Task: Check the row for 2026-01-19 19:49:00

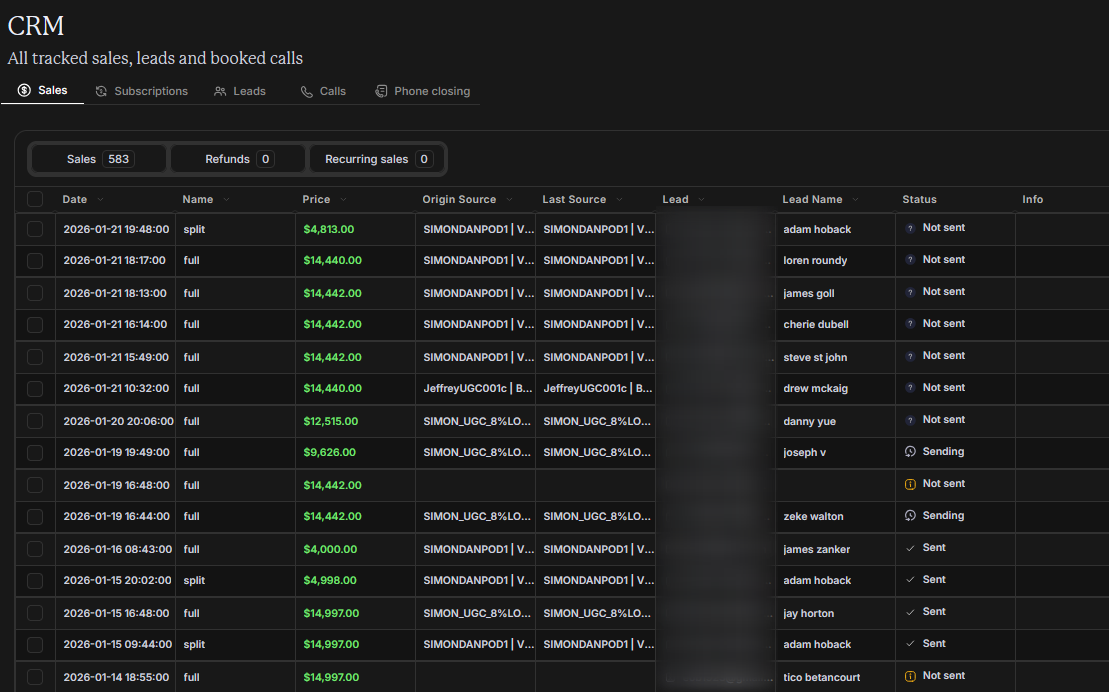Action: 35,452
